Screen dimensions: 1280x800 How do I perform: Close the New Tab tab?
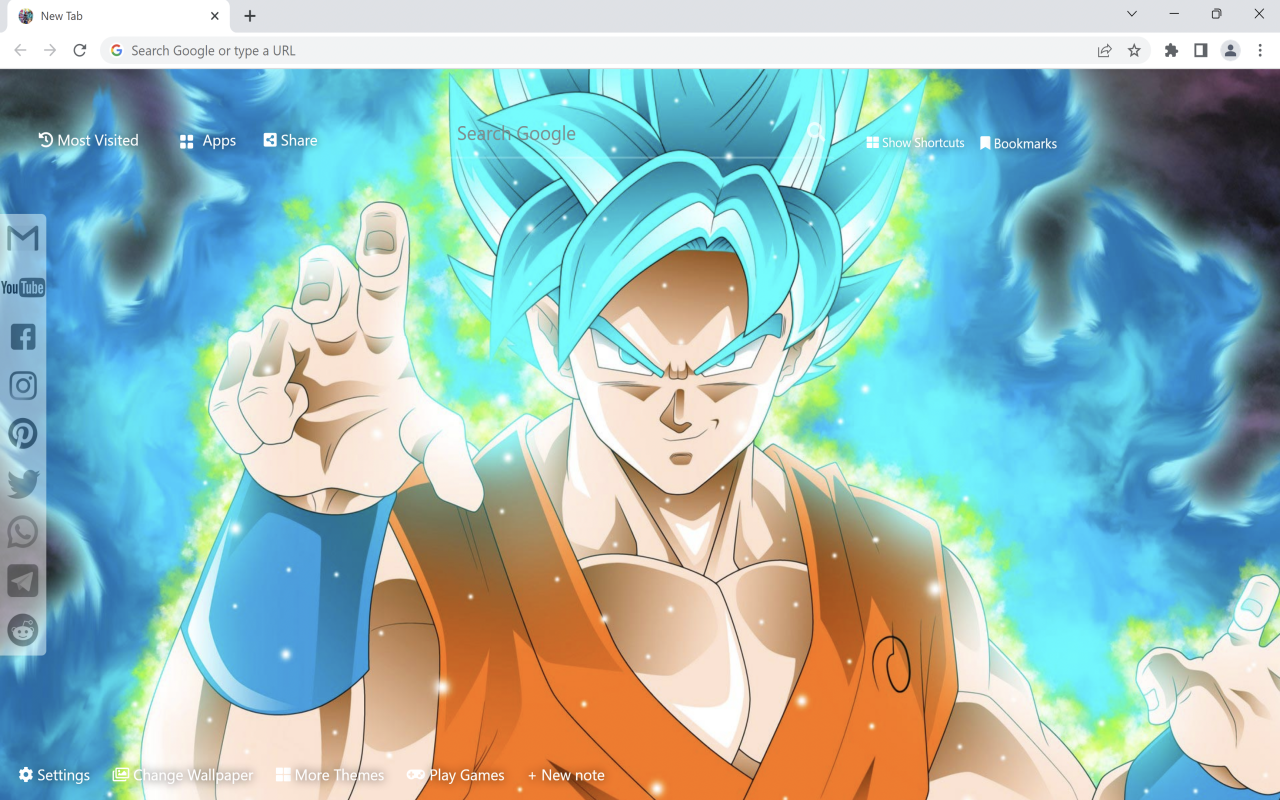tap(215, 16)
